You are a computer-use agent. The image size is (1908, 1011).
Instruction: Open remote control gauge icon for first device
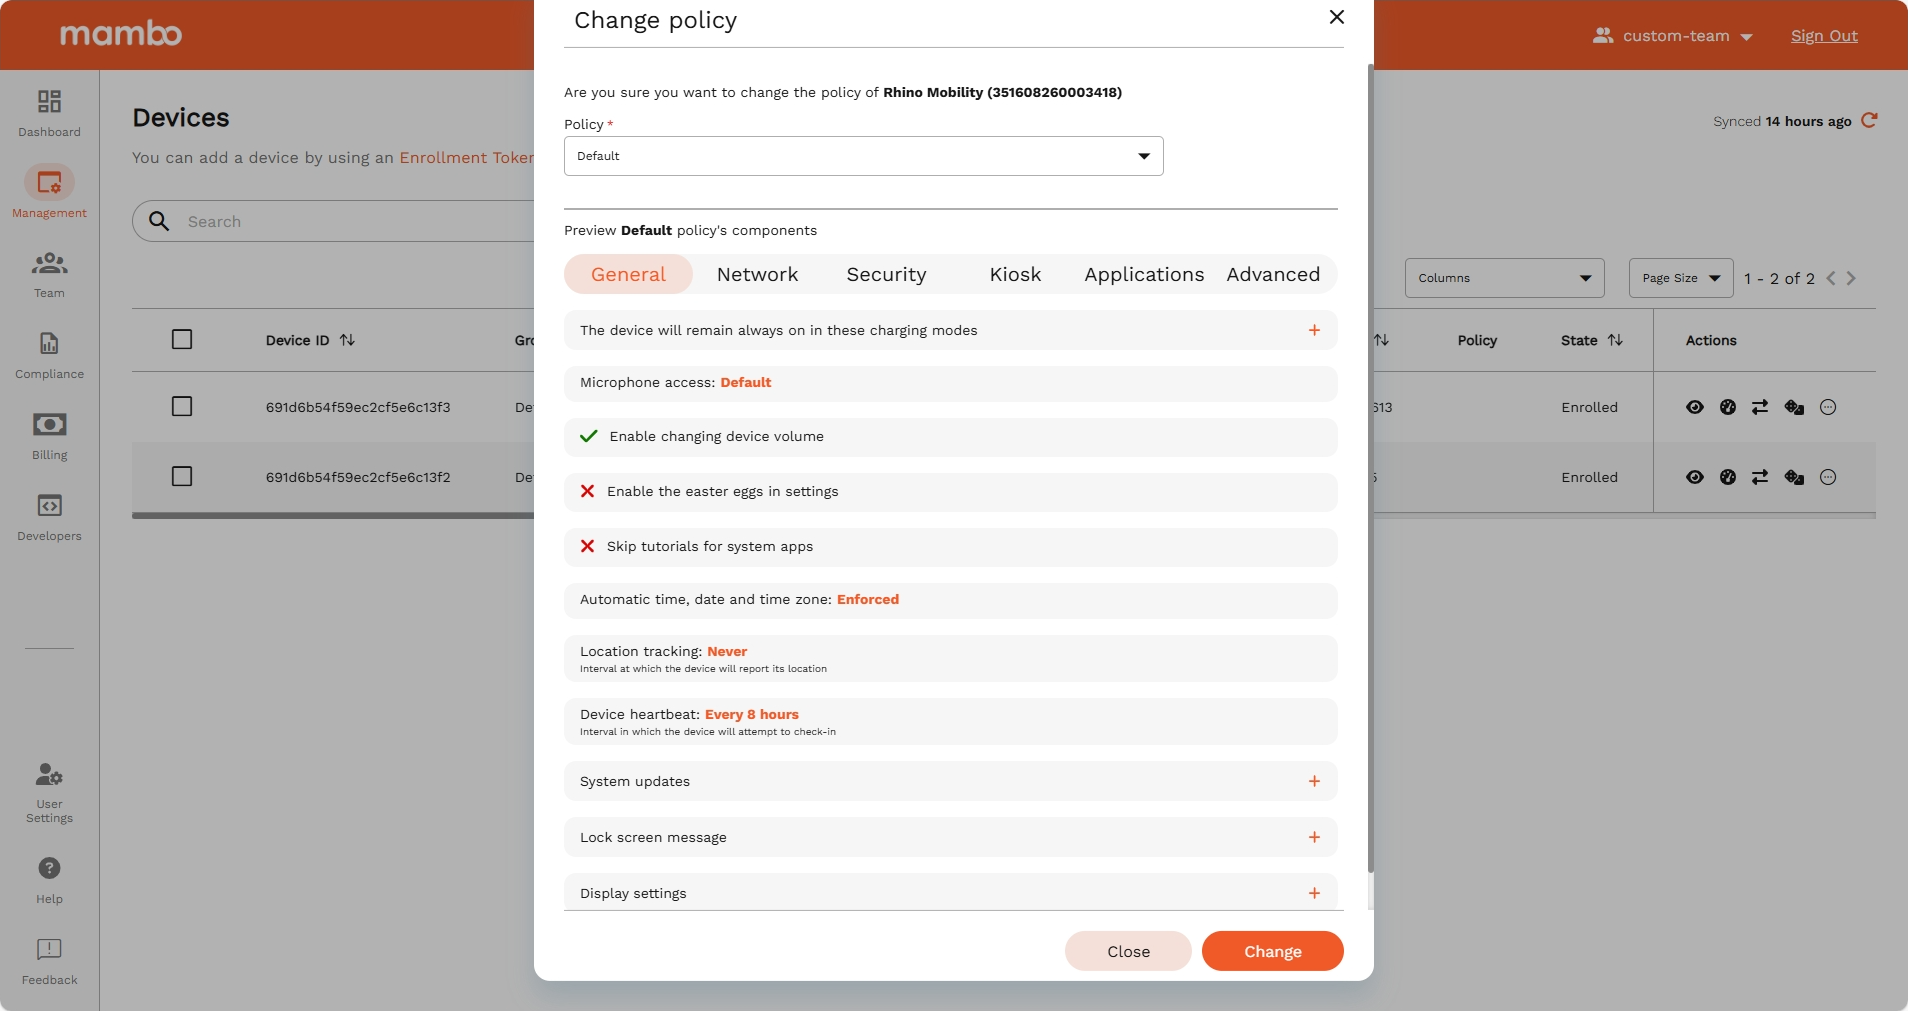(1727, 407)
